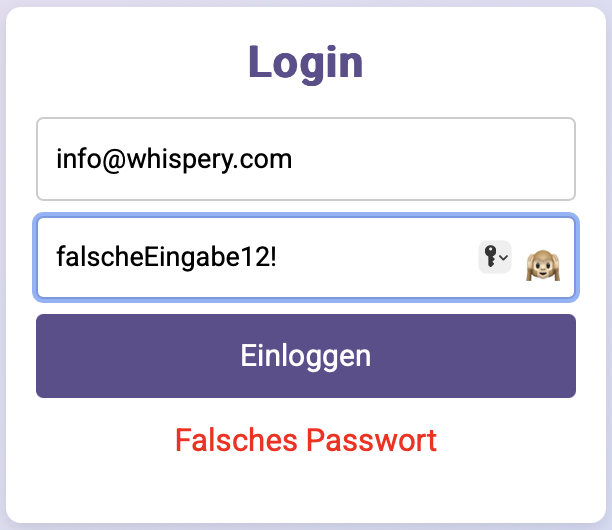Click into the falscheEingabe12! password field
Image resolution: width=612 pixels, height=530 pixels.
(x=306, y=258)
